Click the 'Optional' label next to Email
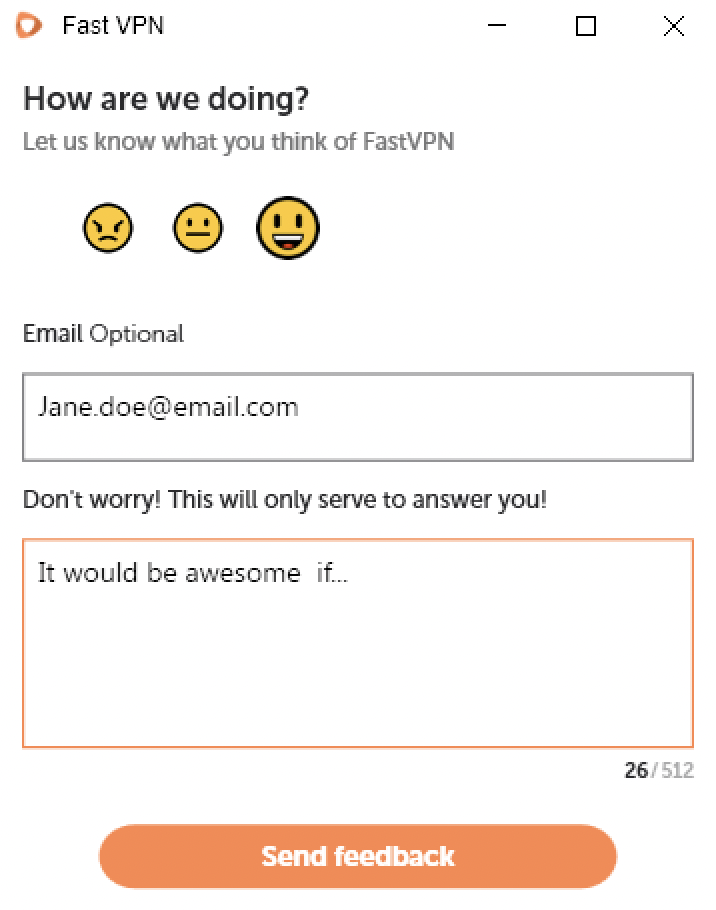 pyautogui.click(x=136, y=335)
